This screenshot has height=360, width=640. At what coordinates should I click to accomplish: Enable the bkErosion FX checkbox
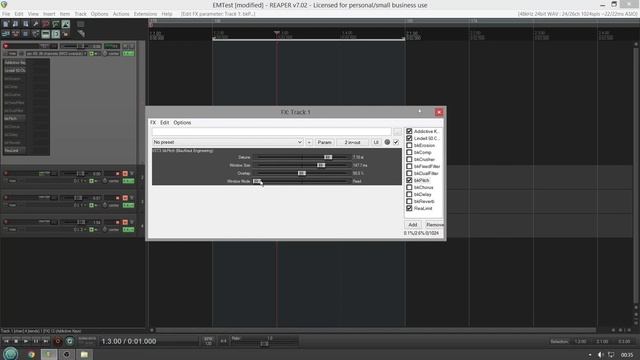click(x=409, y=145)
